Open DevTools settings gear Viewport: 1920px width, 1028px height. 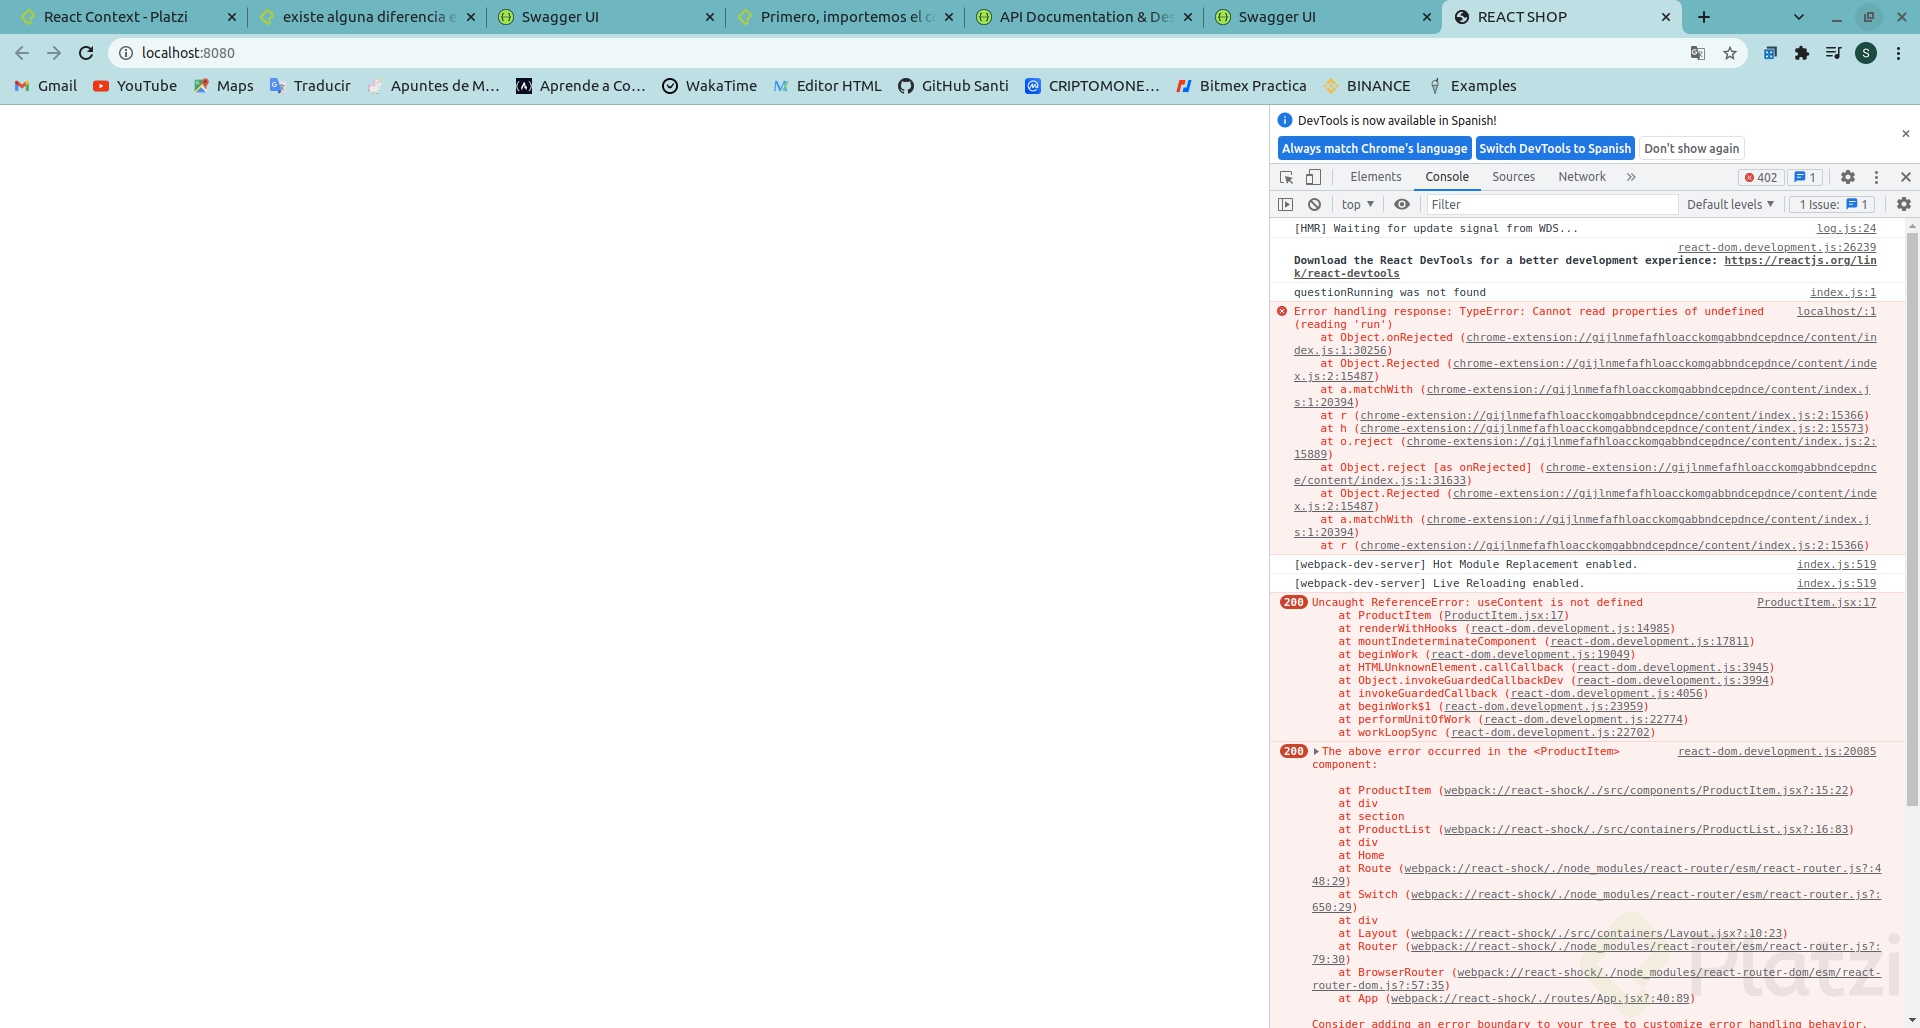coord(1848,177)
